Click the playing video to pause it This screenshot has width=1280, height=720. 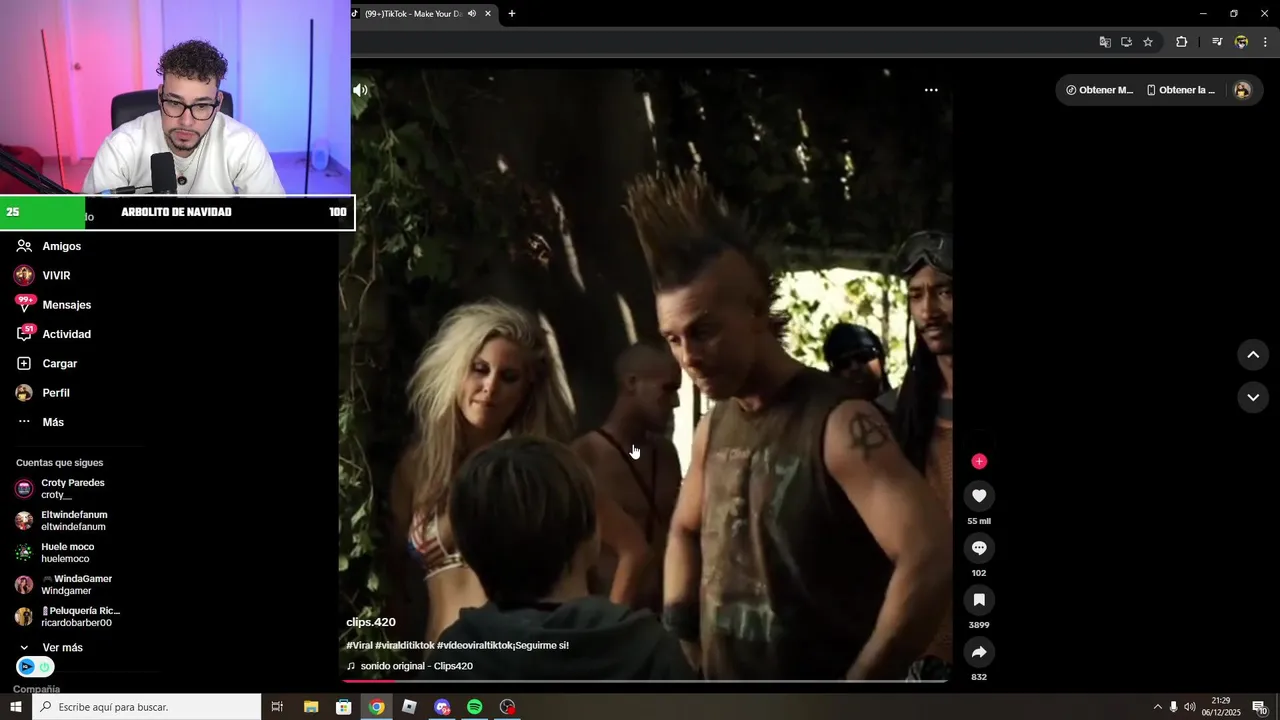coord(645,375)
